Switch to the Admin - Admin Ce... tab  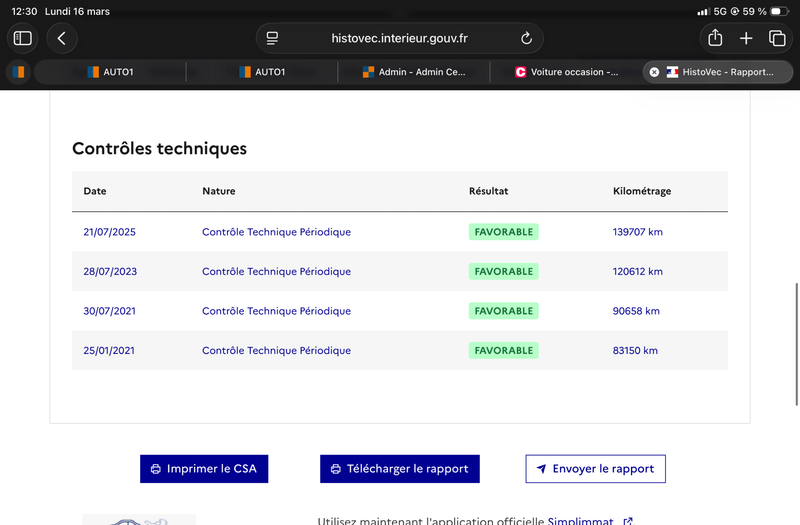tap(412, 72)
